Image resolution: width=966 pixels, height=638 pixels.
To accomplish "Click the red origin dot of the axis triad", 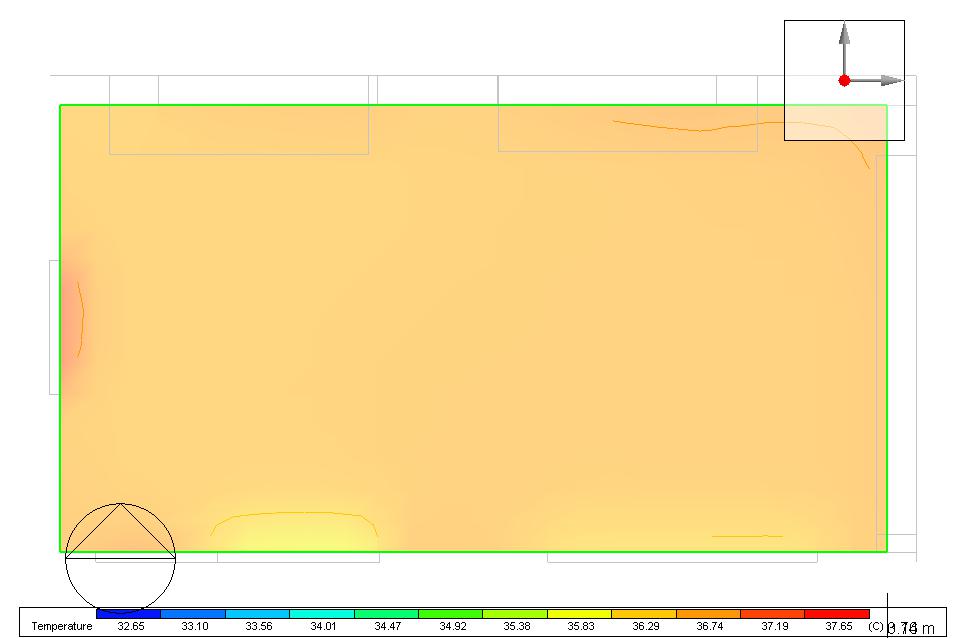I will pos(845,80).
